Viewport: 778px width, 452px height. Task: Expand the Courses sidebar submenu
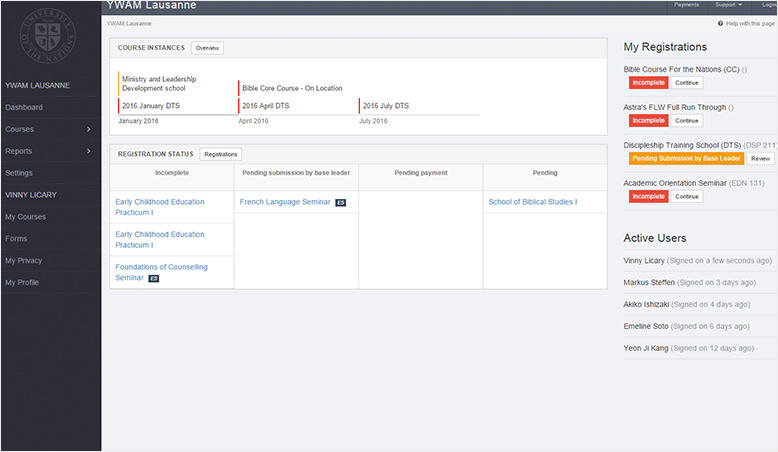[88, 129]
